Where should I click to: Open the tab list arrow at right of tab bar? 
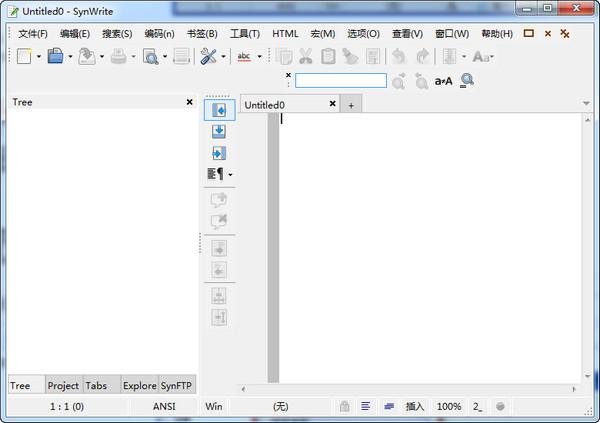click(x=586, y=103)
